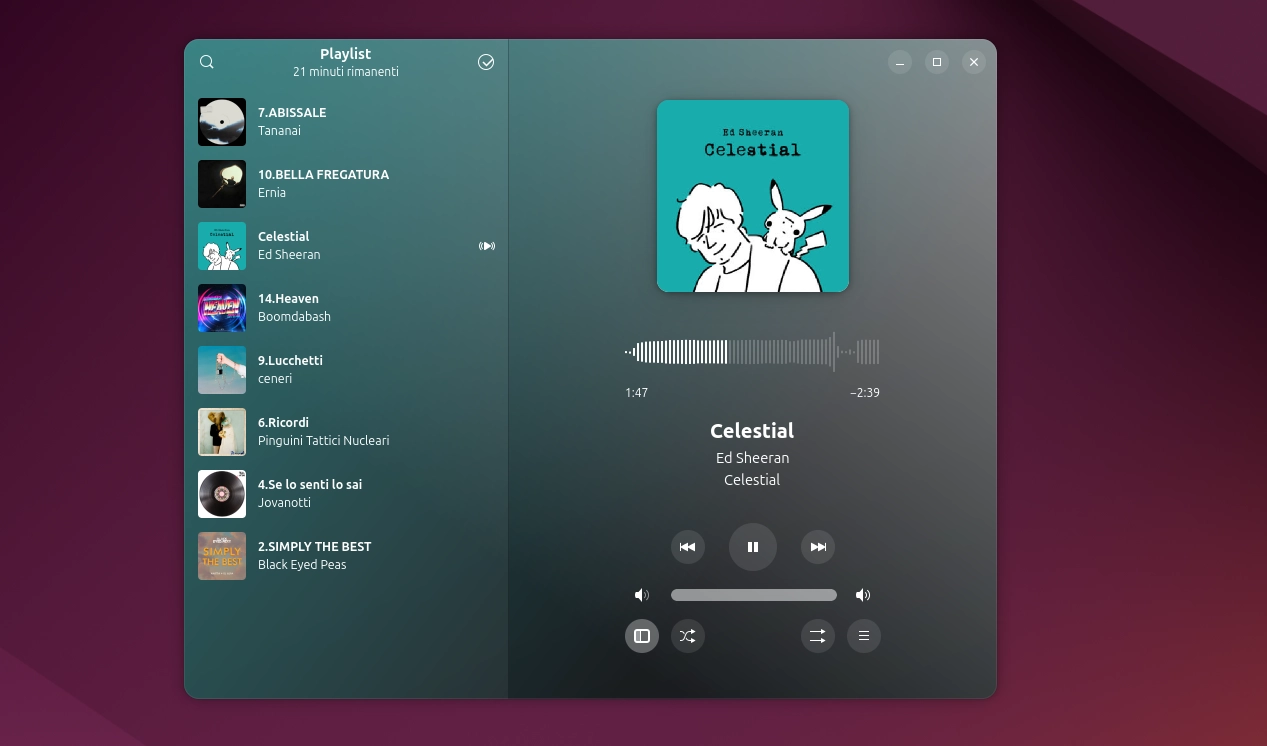Image resolution: width=1267 pixels, height=746 pixels.
Task: Click '21 minuti rimanenti' subtitle
Action: [346, 72]
